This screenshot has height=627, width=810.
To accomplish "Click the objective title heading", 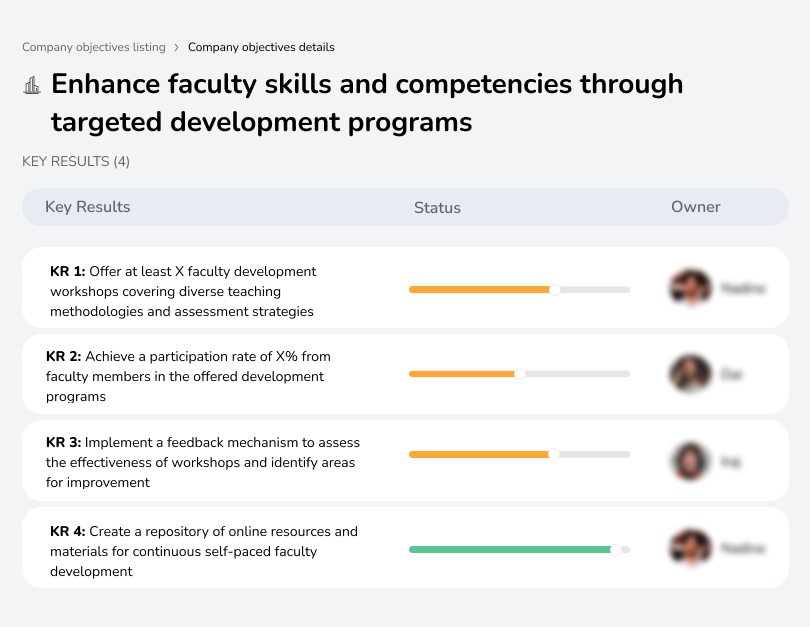I will pyautogui.click(x=366, y=103).
